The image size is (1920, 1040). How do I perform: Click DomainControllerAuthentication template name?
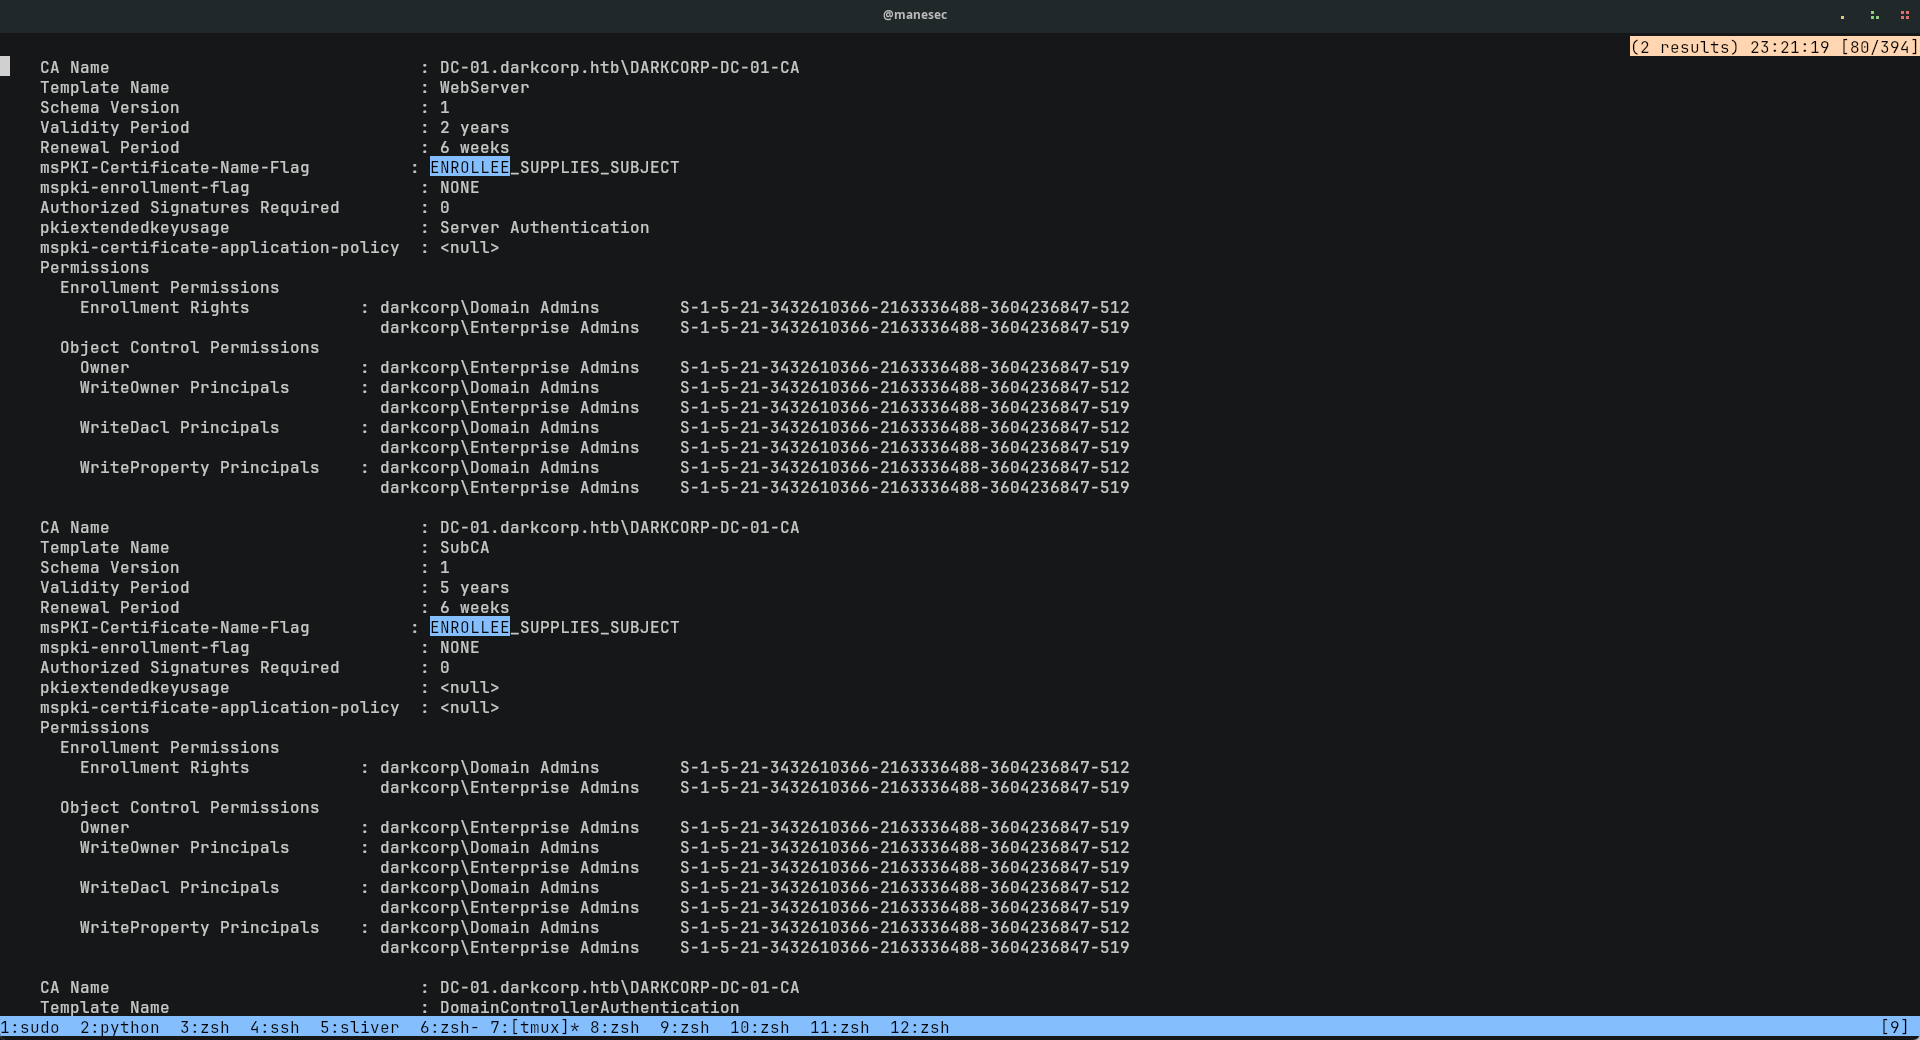click(x=589, y=1007)
